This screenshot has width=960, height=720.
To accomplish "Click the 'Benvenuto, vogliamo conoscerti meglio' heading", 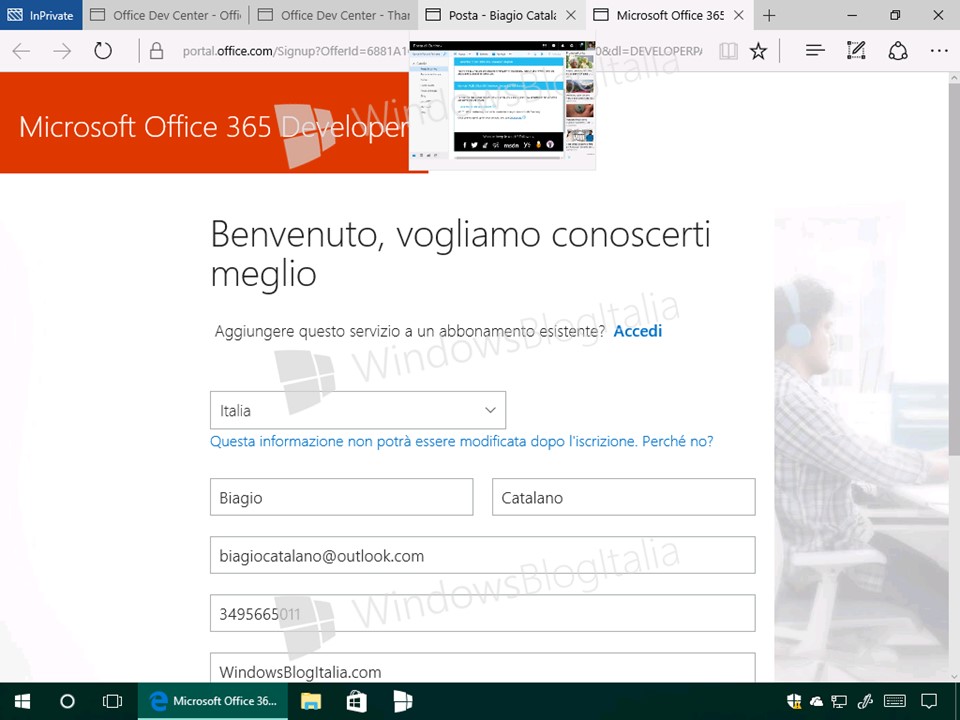I will (x=460, y=253).
